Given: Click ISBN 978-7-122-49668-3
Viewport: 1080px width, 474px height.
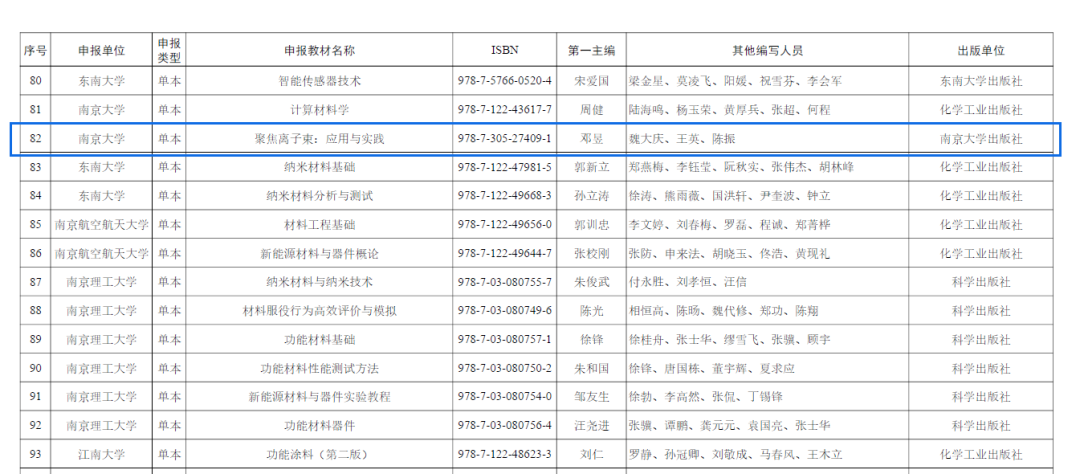Looking at the screenshot, I should 505,196.
